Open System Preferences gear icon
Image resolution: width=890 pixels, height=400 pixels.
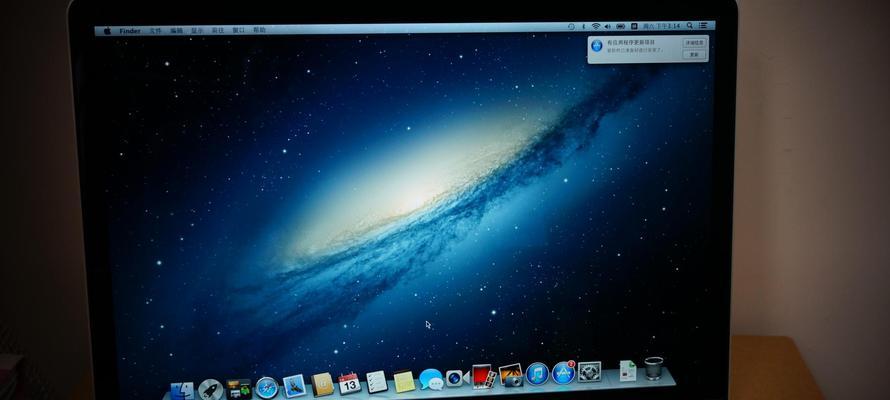click(589, 372)
